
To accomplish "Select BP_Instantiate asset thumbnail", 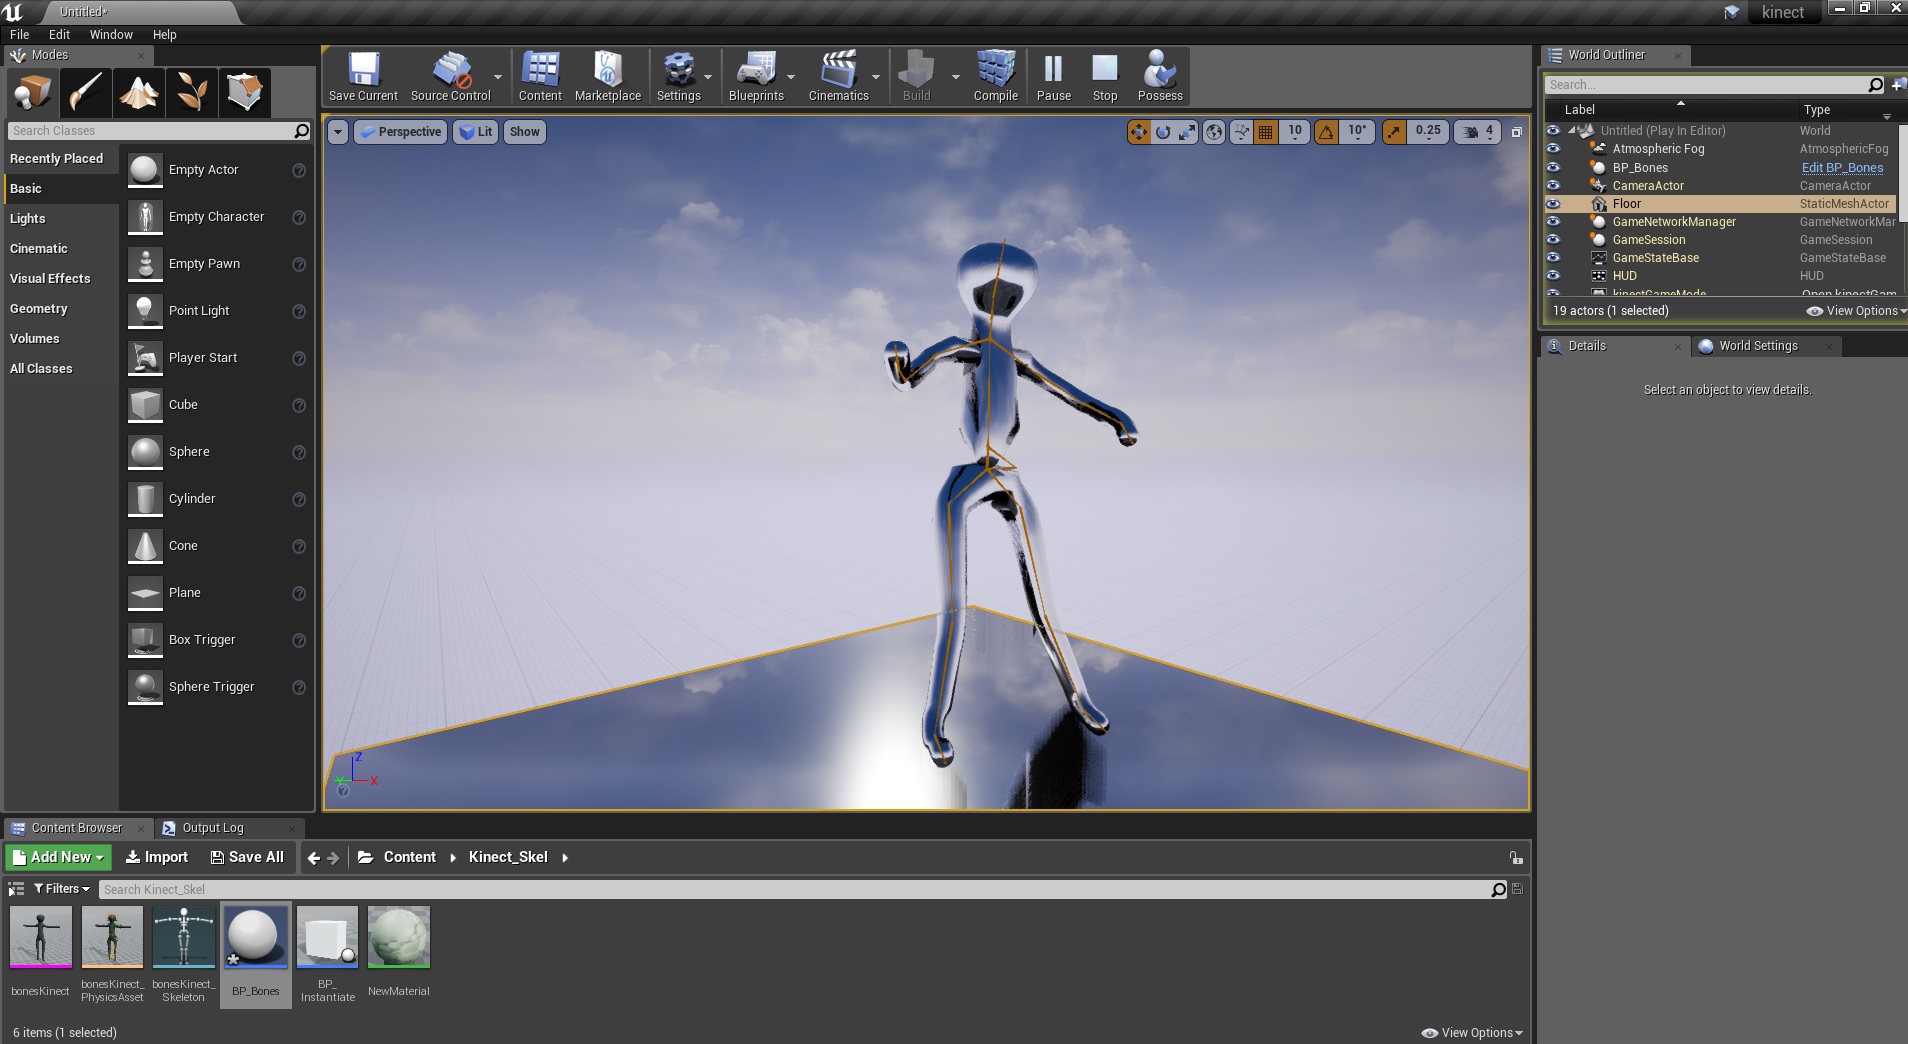I will point(327,937).
